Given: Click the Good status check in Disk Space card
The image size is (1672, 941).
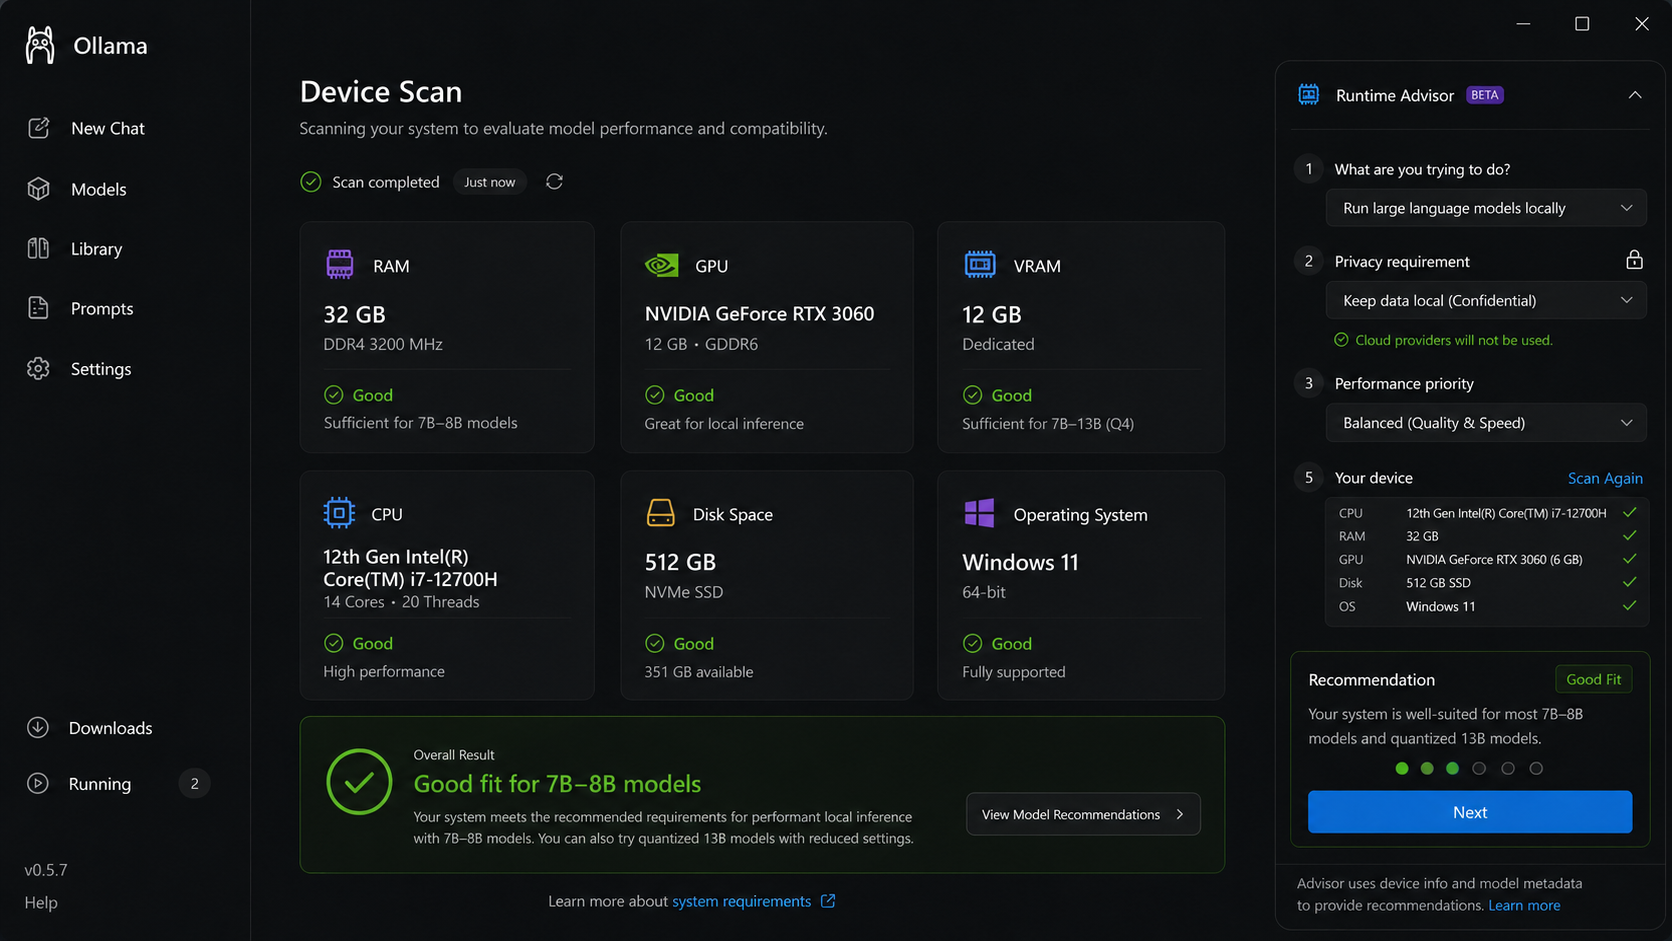Looking at the screenshot, I should tap(655, 643).
